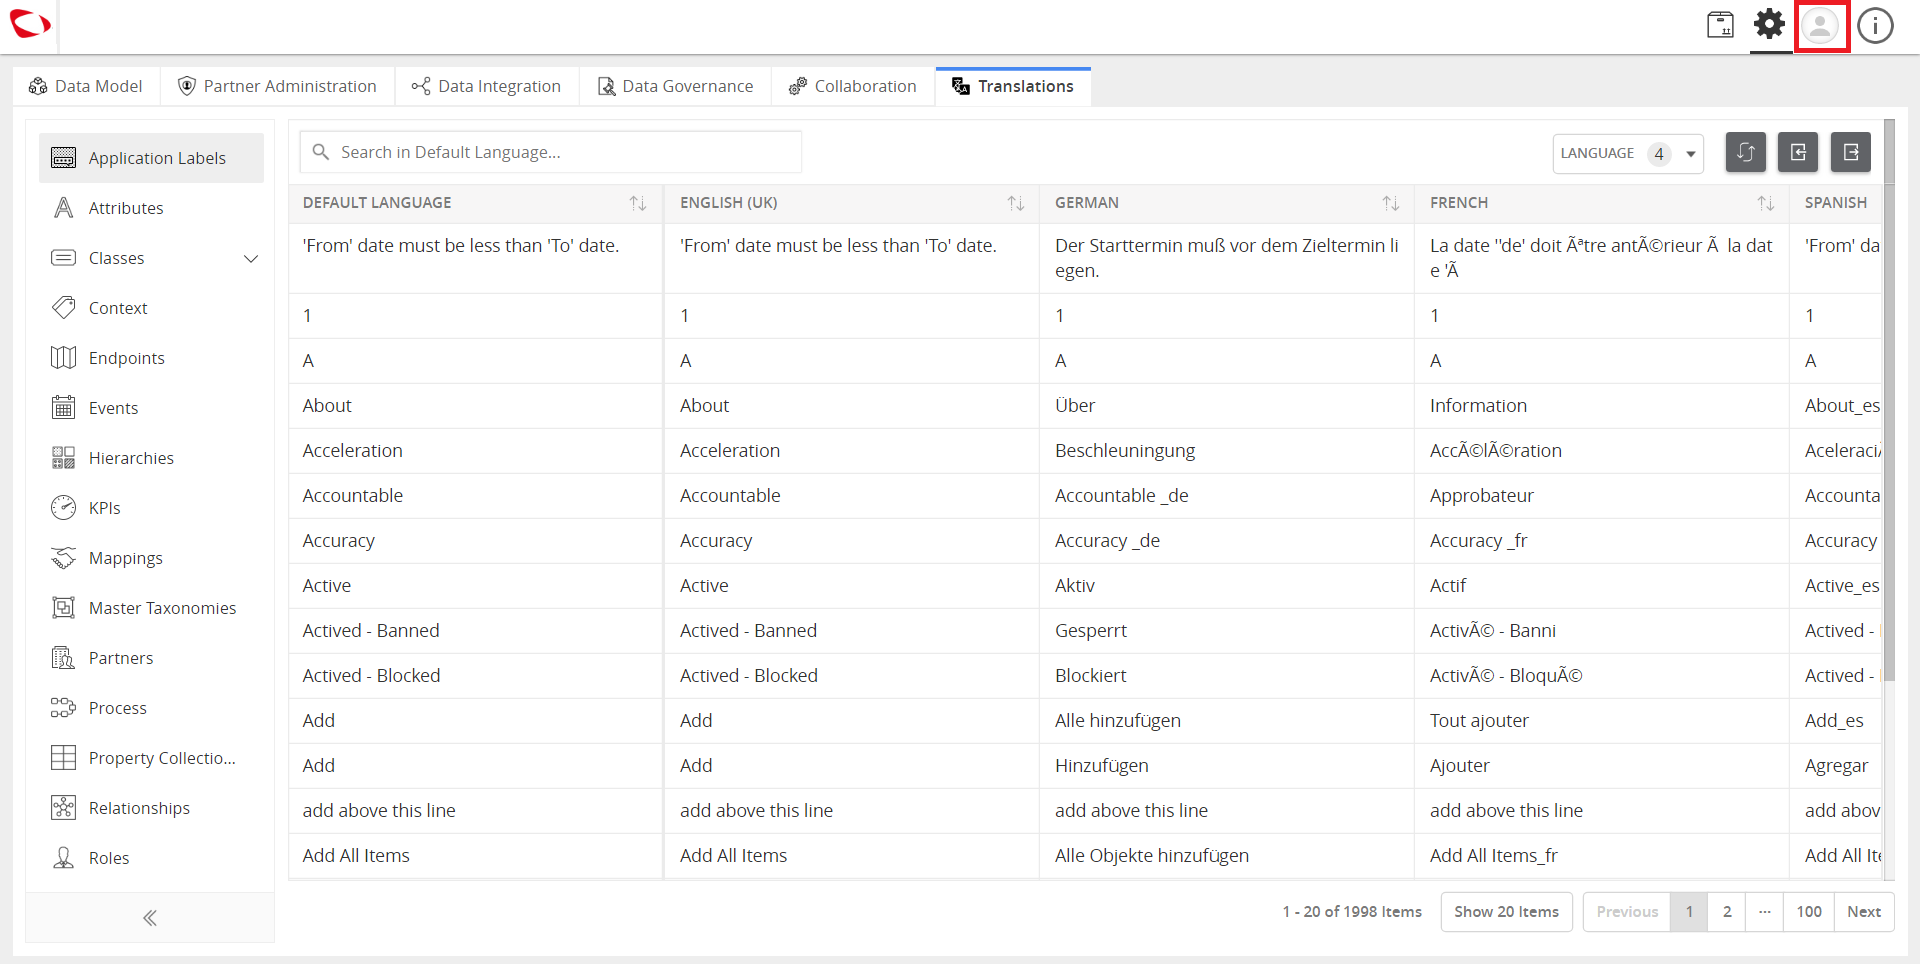The height and width of the screenshot is (964, 1920).
Task: Open the Data Integration tab
Action: click(x=486, y=86)
